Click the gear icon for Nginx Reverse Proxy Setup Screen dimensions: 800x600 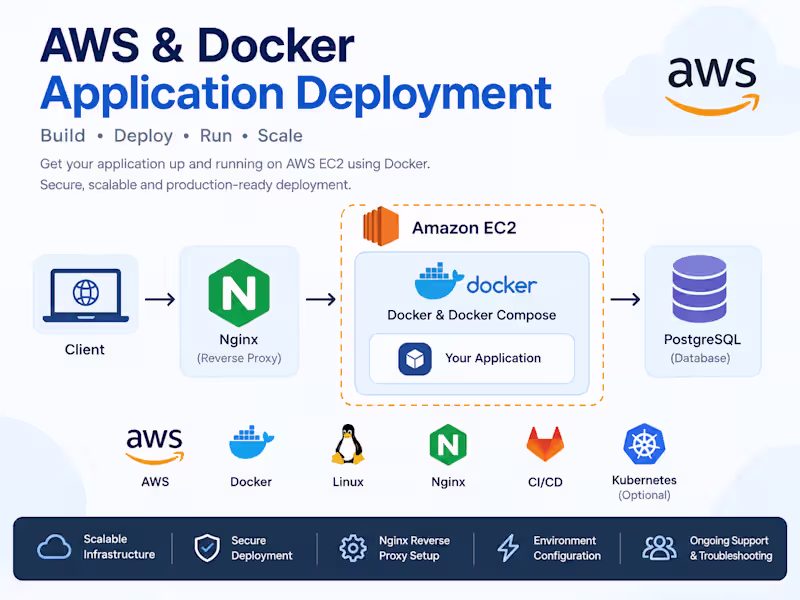tap(353, 548)
